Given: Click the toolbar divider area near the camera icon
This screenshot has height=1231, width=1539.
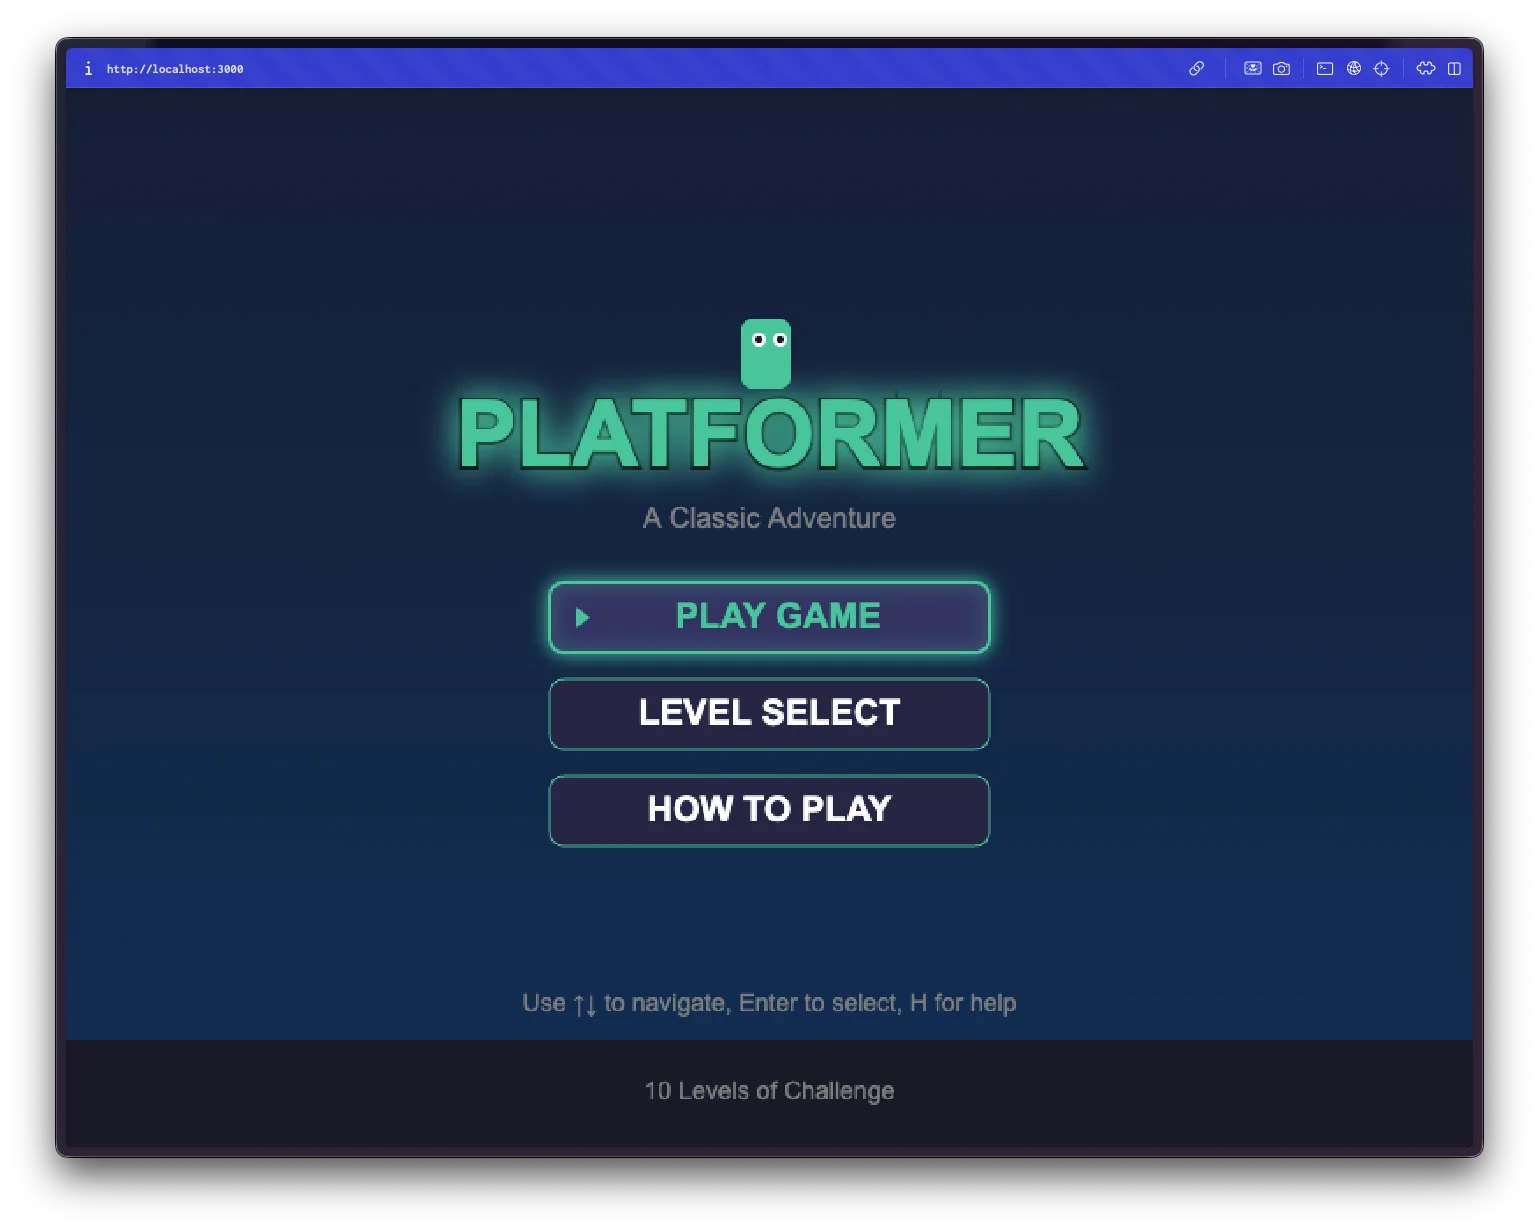Looking at the screenshot, I should (1303, 69).
